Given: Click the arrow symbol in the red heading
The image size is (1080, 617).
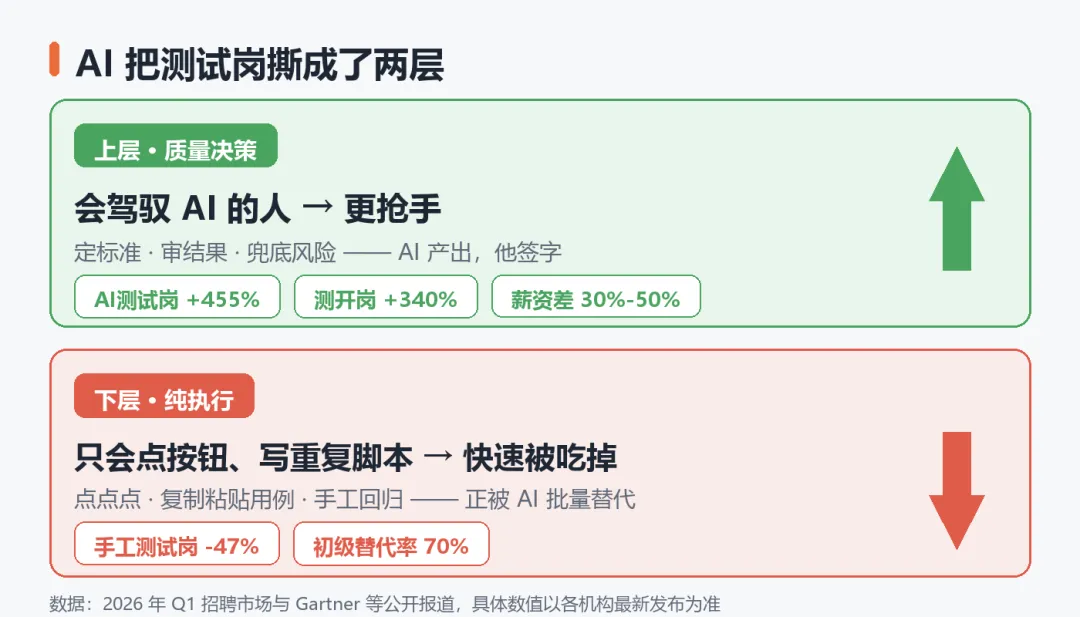Looking at the screenshot, I should (x=438, y=454).
